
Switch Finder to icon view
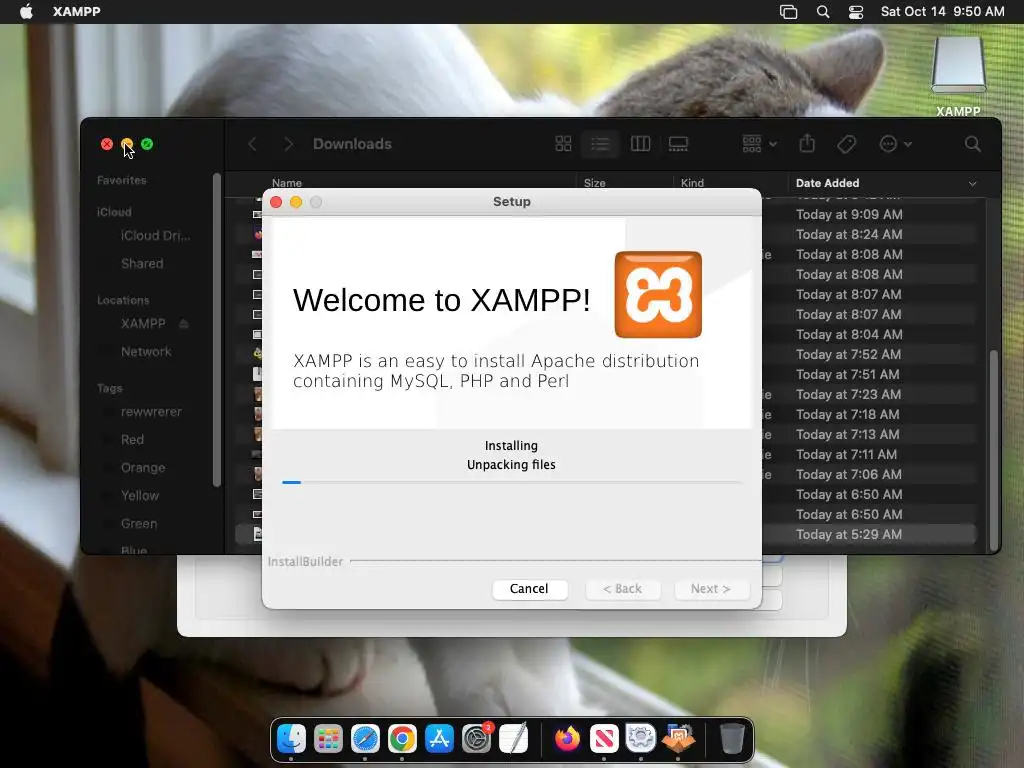point(563,144)
